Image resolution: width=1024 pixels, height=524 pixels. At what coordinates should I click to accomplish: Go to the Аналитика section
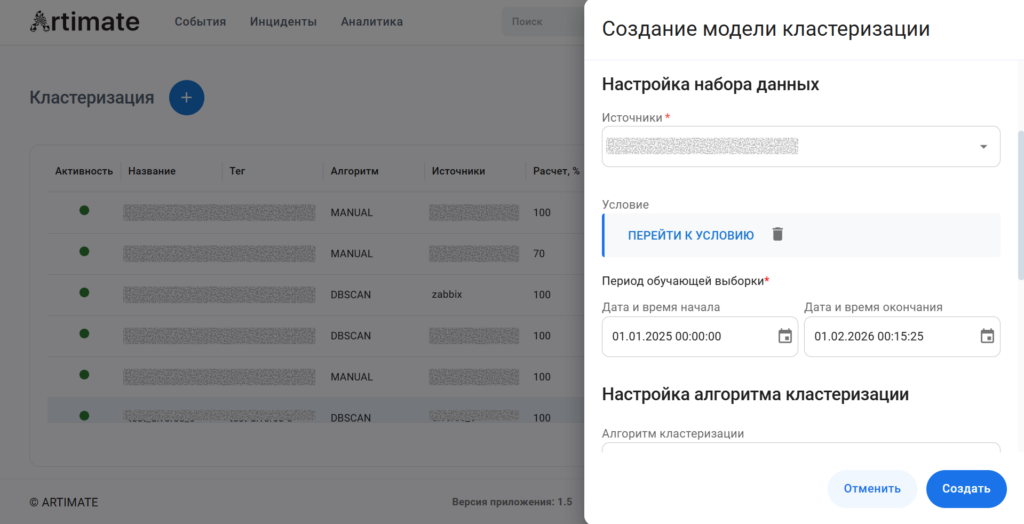click(x=371, y=21)
